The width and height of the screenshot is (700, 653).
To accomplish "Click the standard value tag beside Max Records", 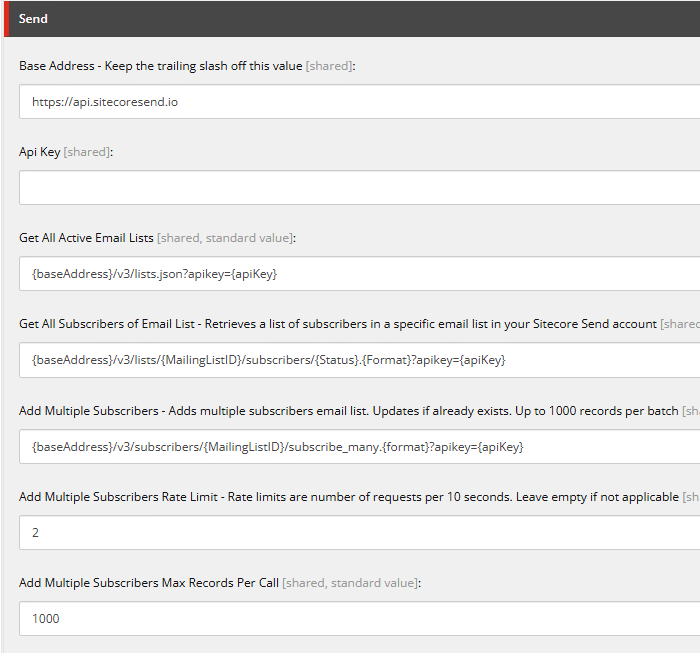I will 373,583.
